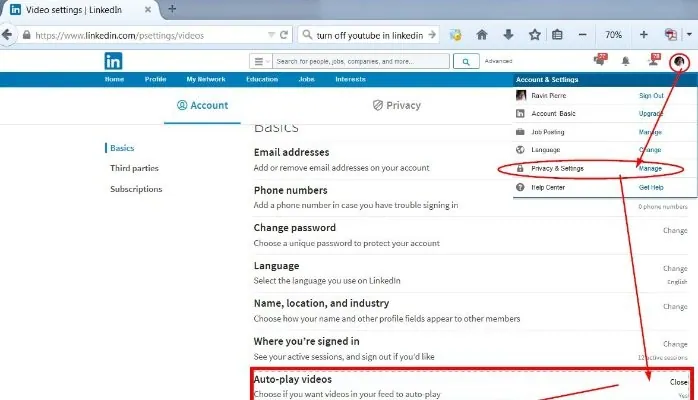Click the magnifier in browser search box
This screenshot has width=698, height=400.
pyautogui.click(x=307, y=35)
